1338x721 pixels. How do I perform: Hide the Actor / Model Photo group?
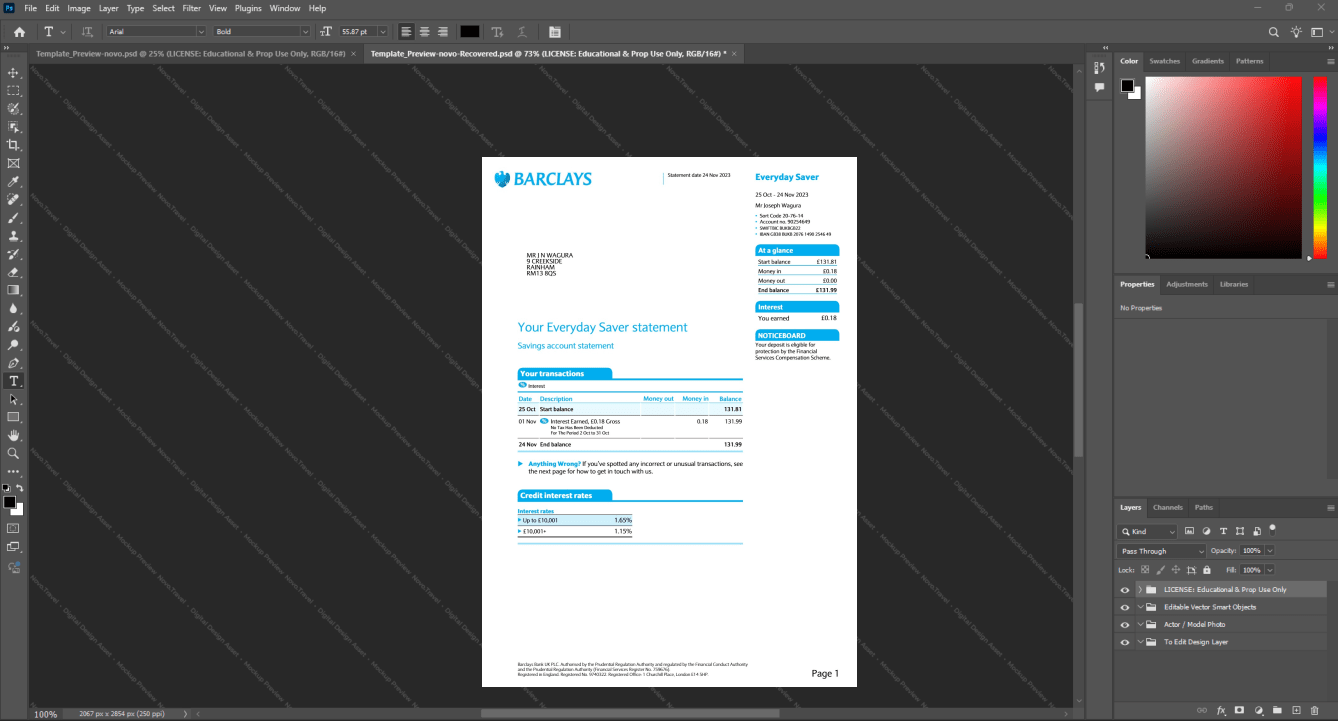click(1124, 624)
